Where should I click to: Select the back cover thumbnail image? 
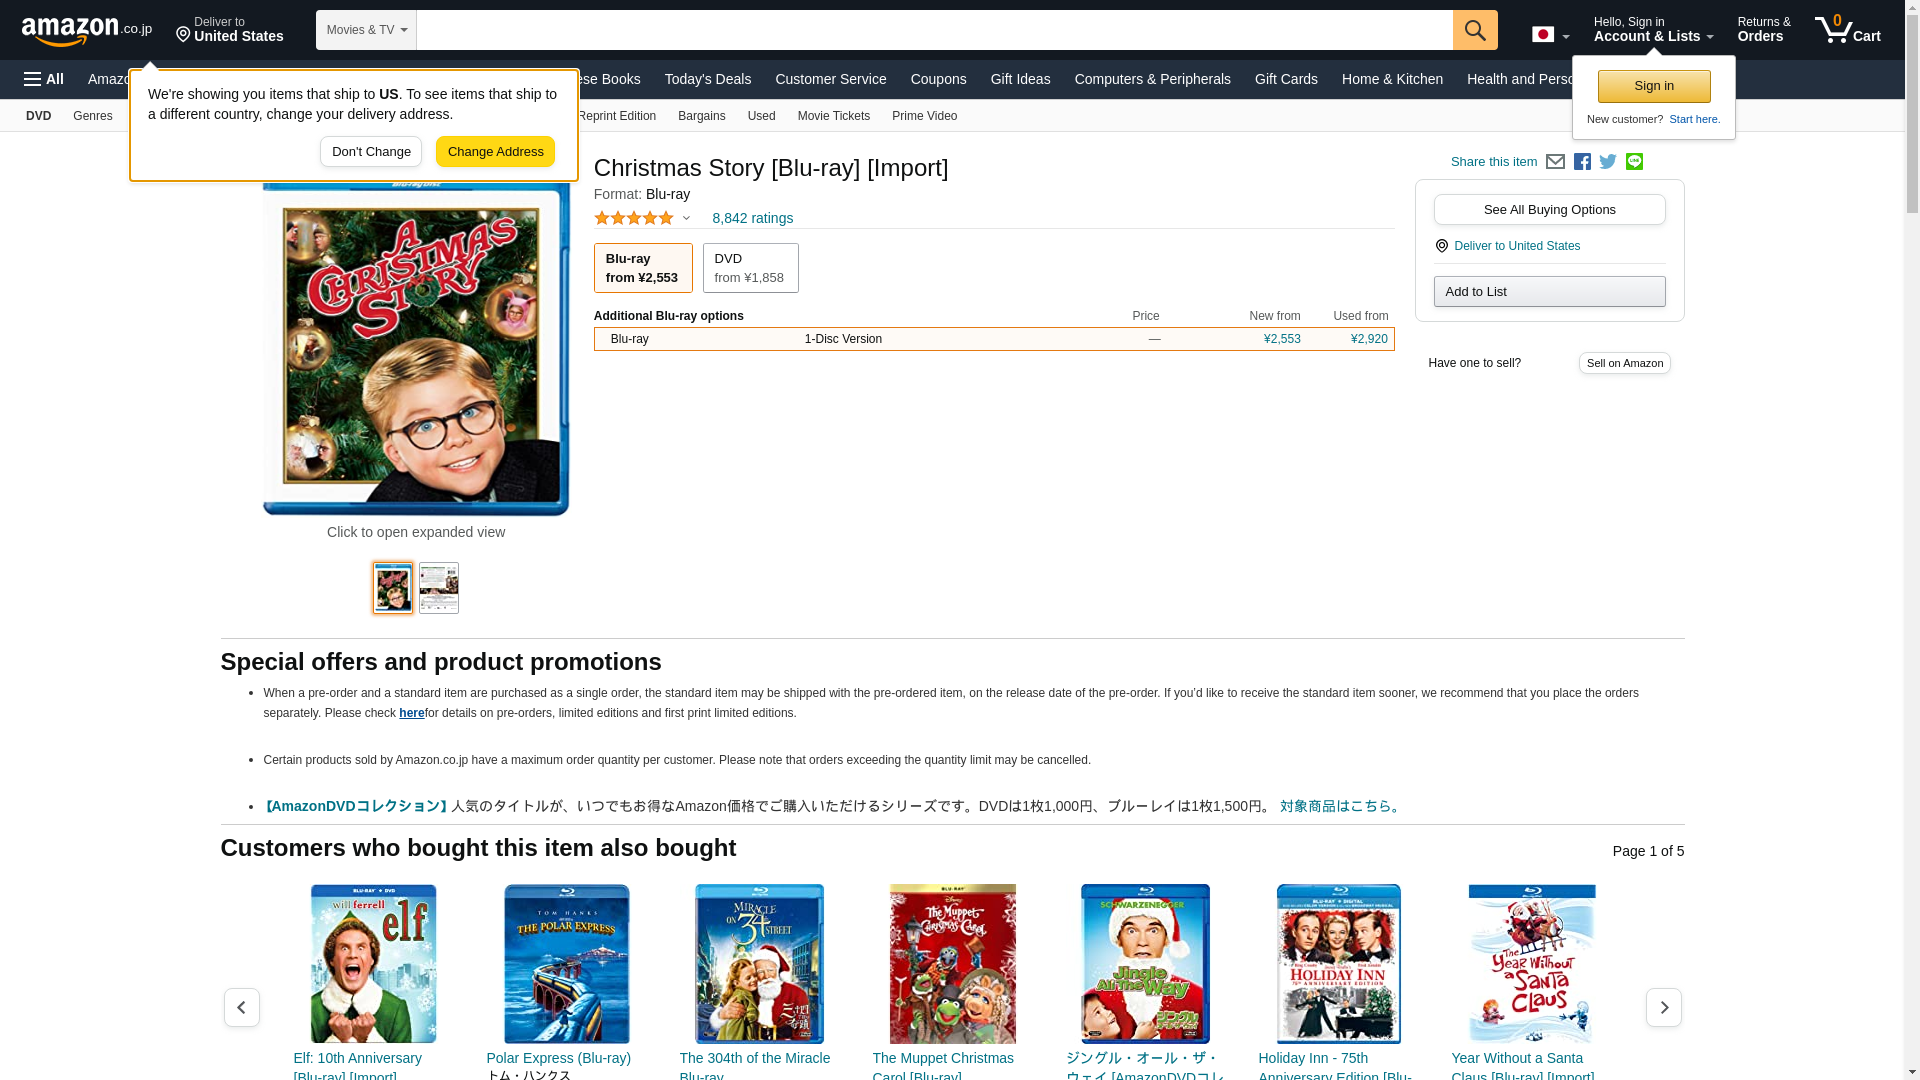point(439,588)
